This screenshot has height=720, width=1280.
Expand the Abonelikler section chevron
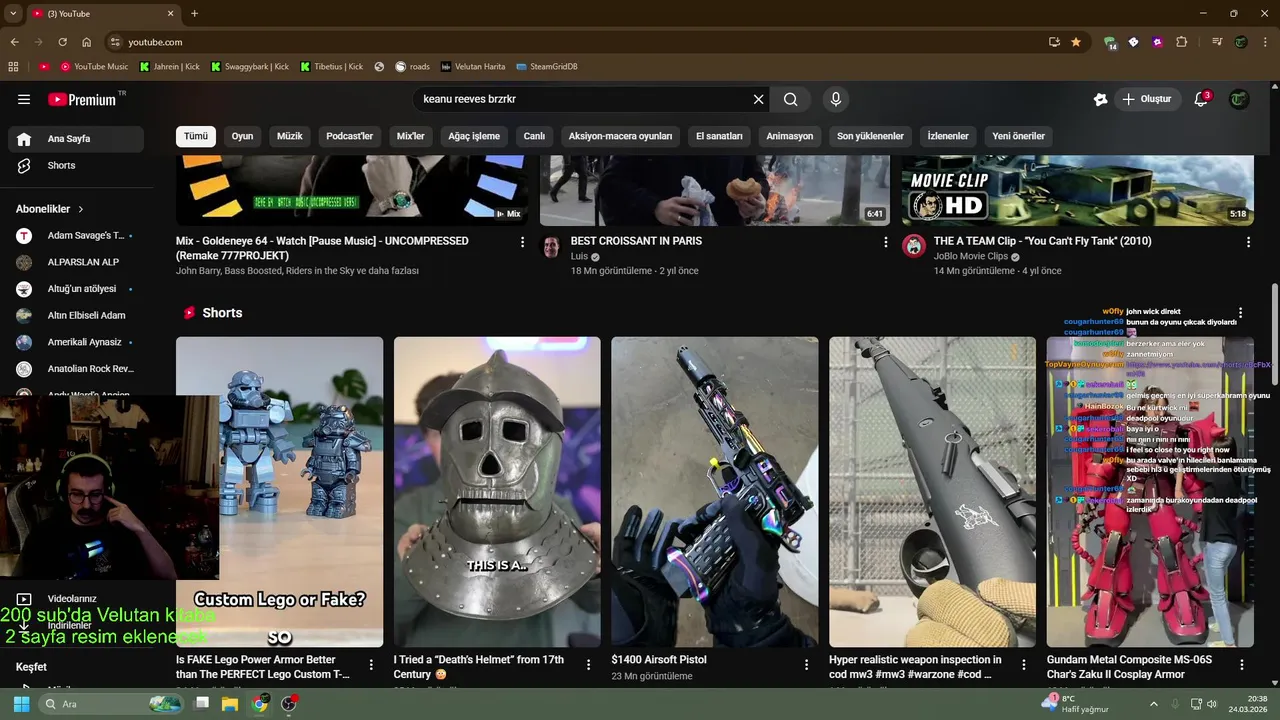point(81,209)
